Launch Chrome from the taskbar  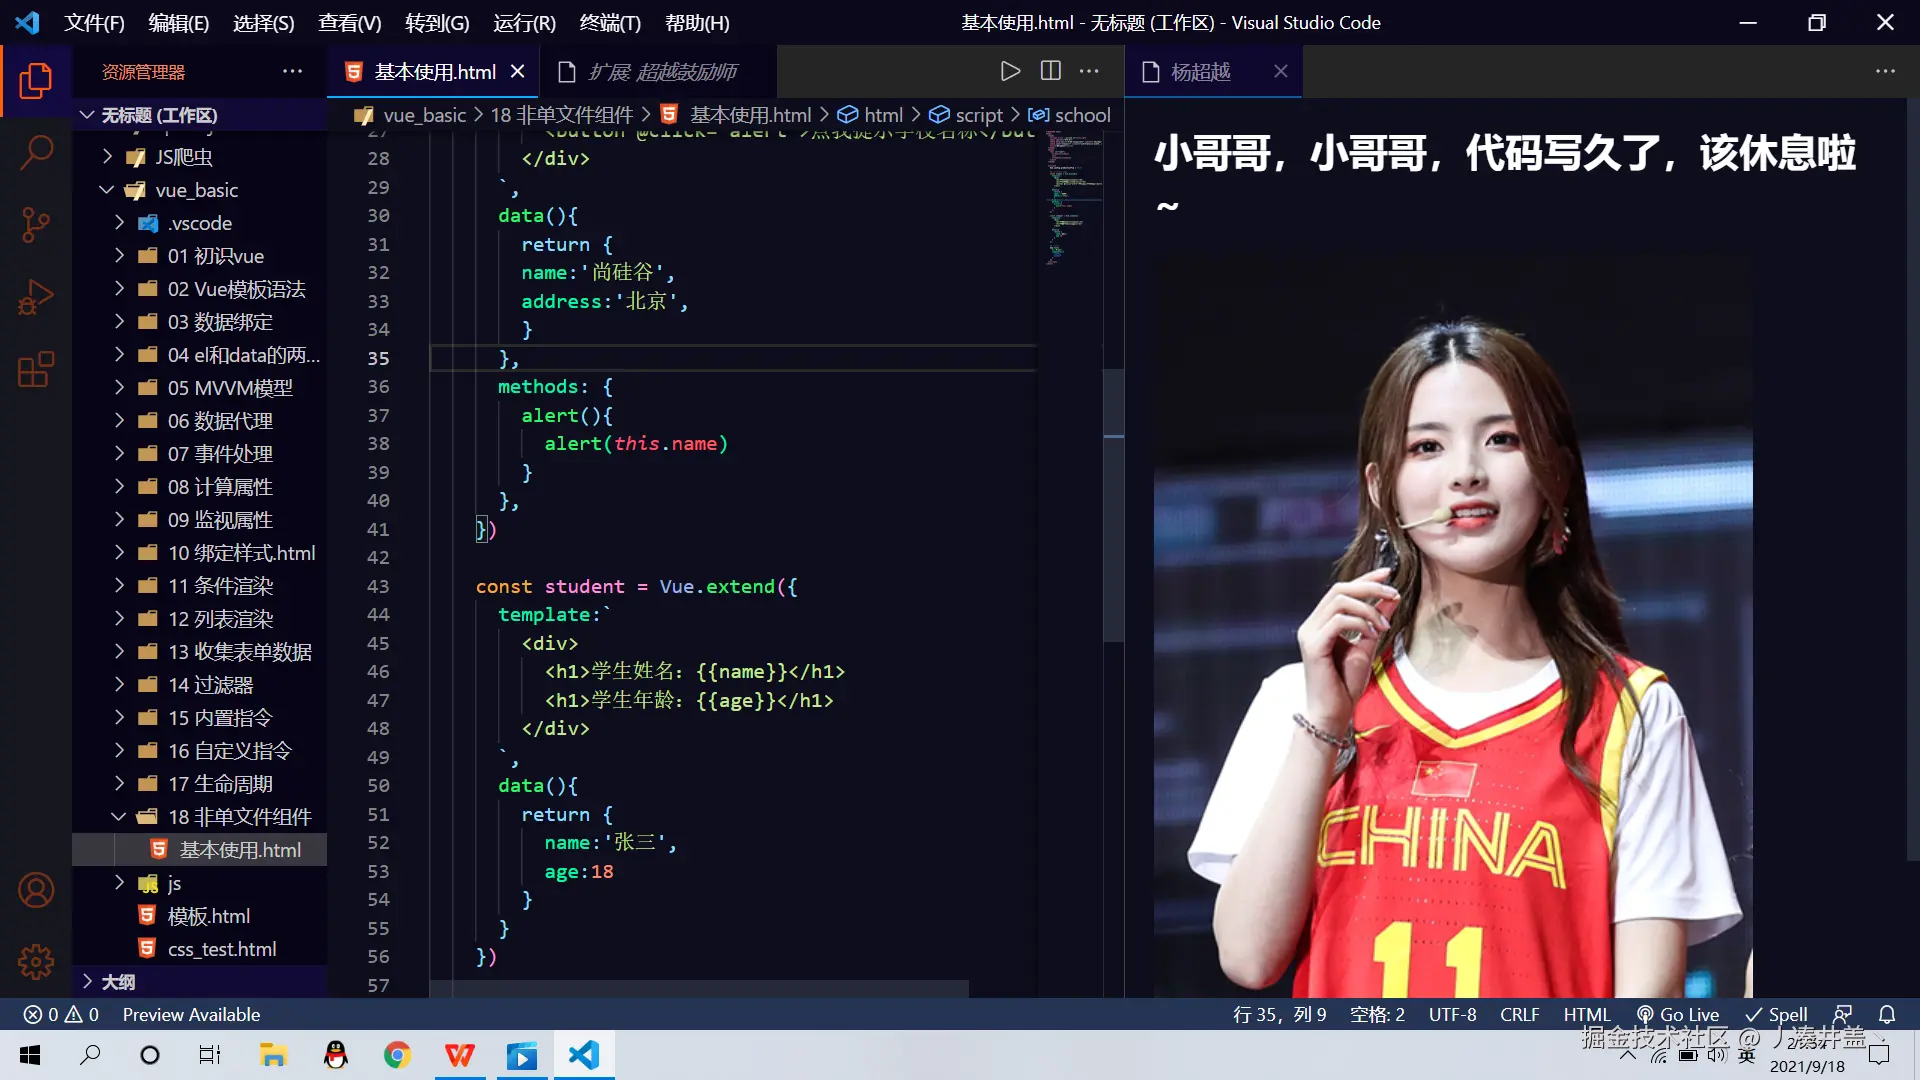[397, 1055]
